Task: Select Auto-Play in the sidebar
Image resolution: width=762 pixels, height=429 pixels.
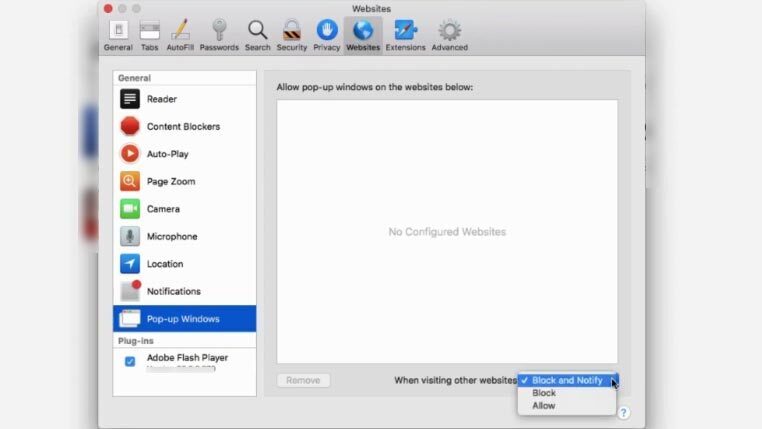Action: click(167, 154)
